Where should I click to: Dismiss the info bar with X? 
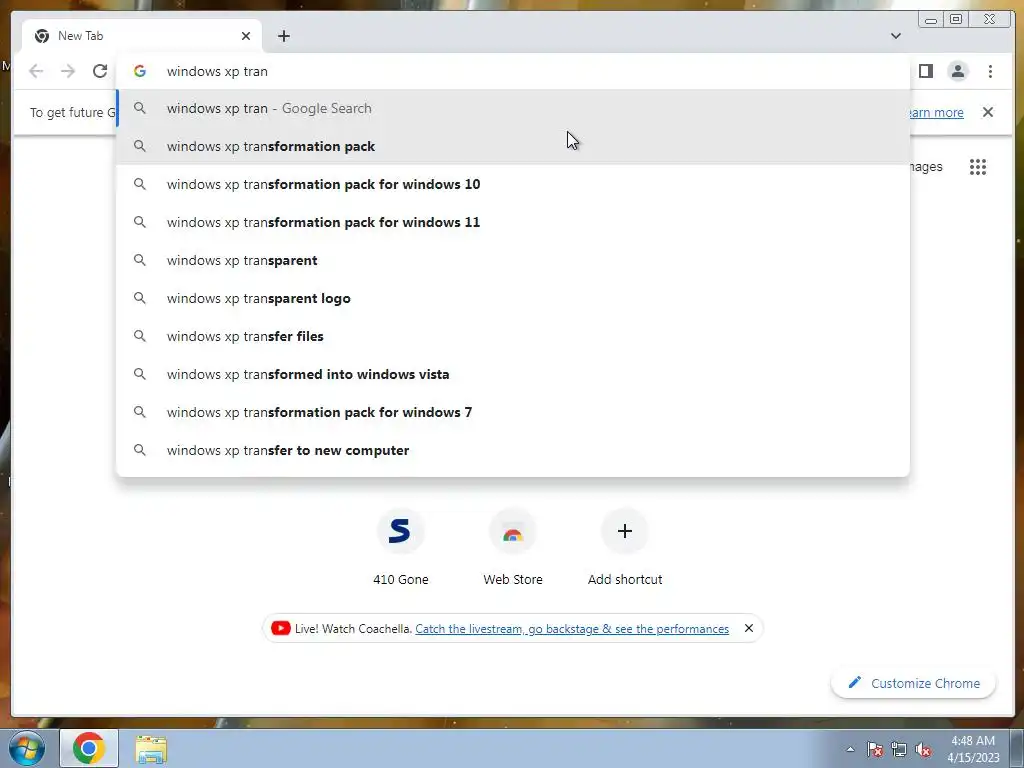click(x=987, y=112)
